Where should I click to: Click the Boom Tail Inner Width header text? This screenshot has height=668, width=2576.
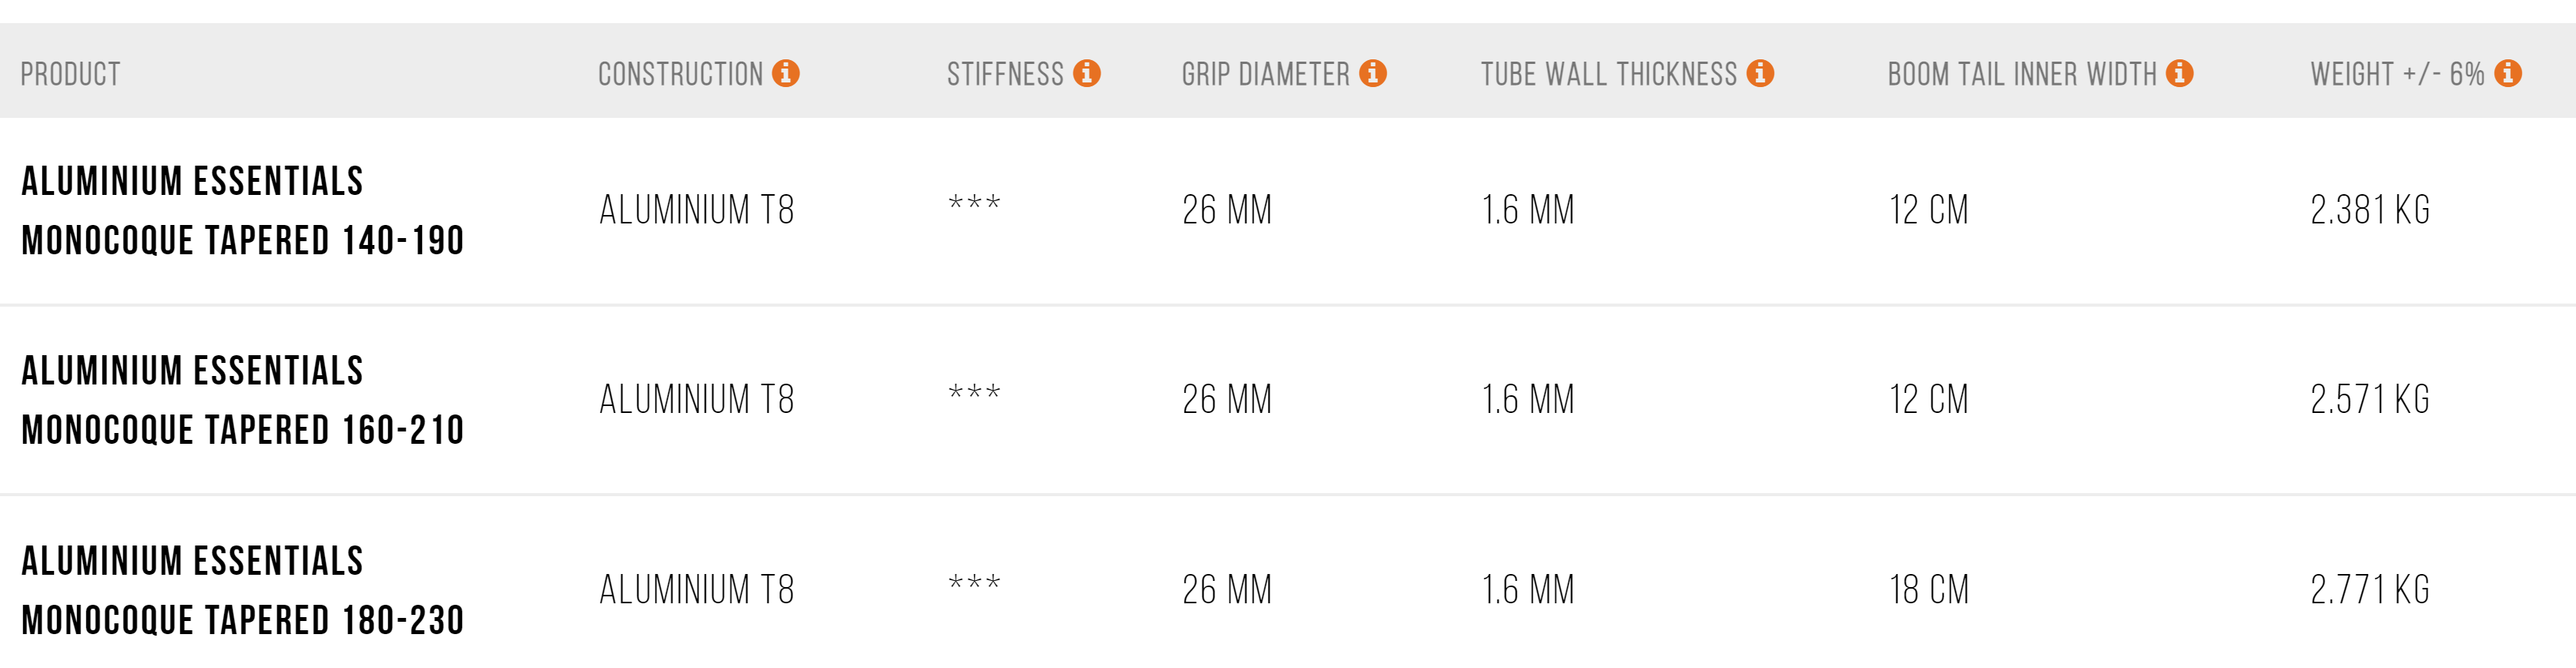click(x=2022, y=74)
